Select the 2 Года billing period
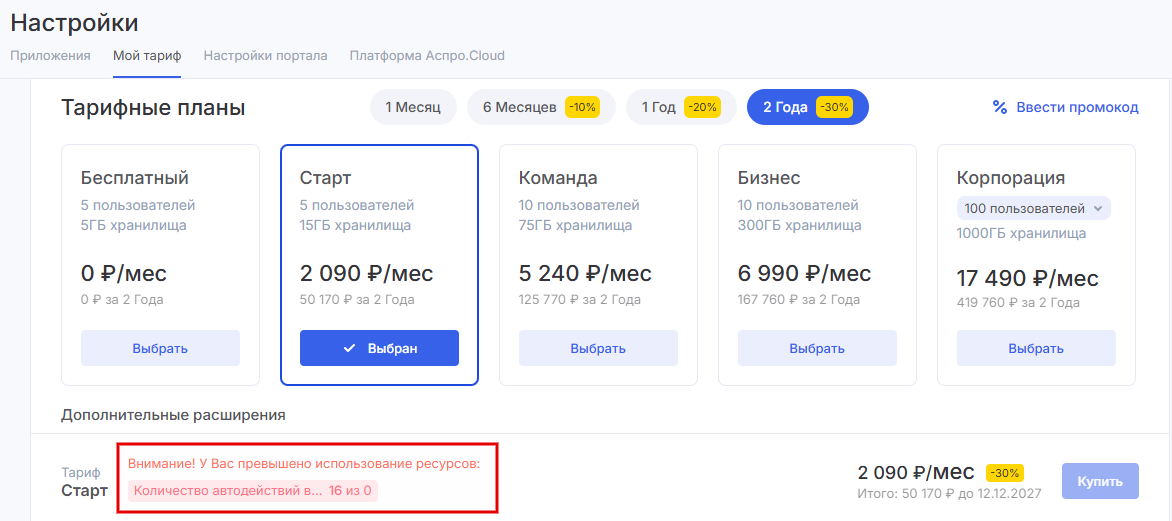 pos(807,107)
